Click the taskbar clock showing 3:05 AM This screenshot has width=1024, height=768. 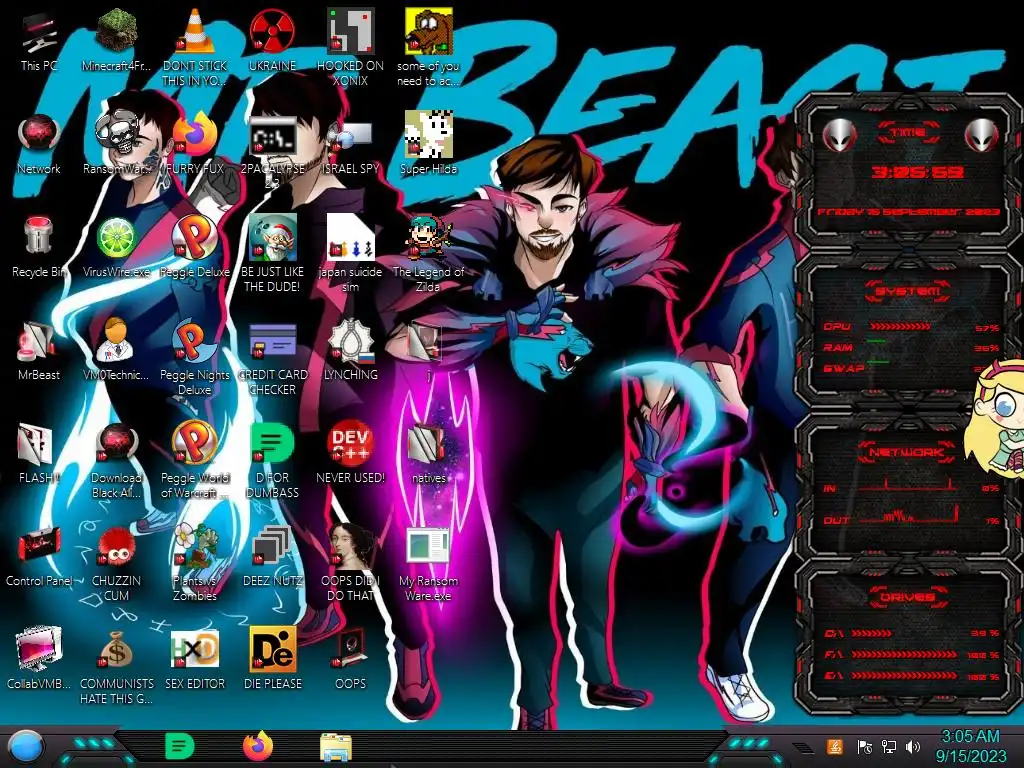(970, 746)
